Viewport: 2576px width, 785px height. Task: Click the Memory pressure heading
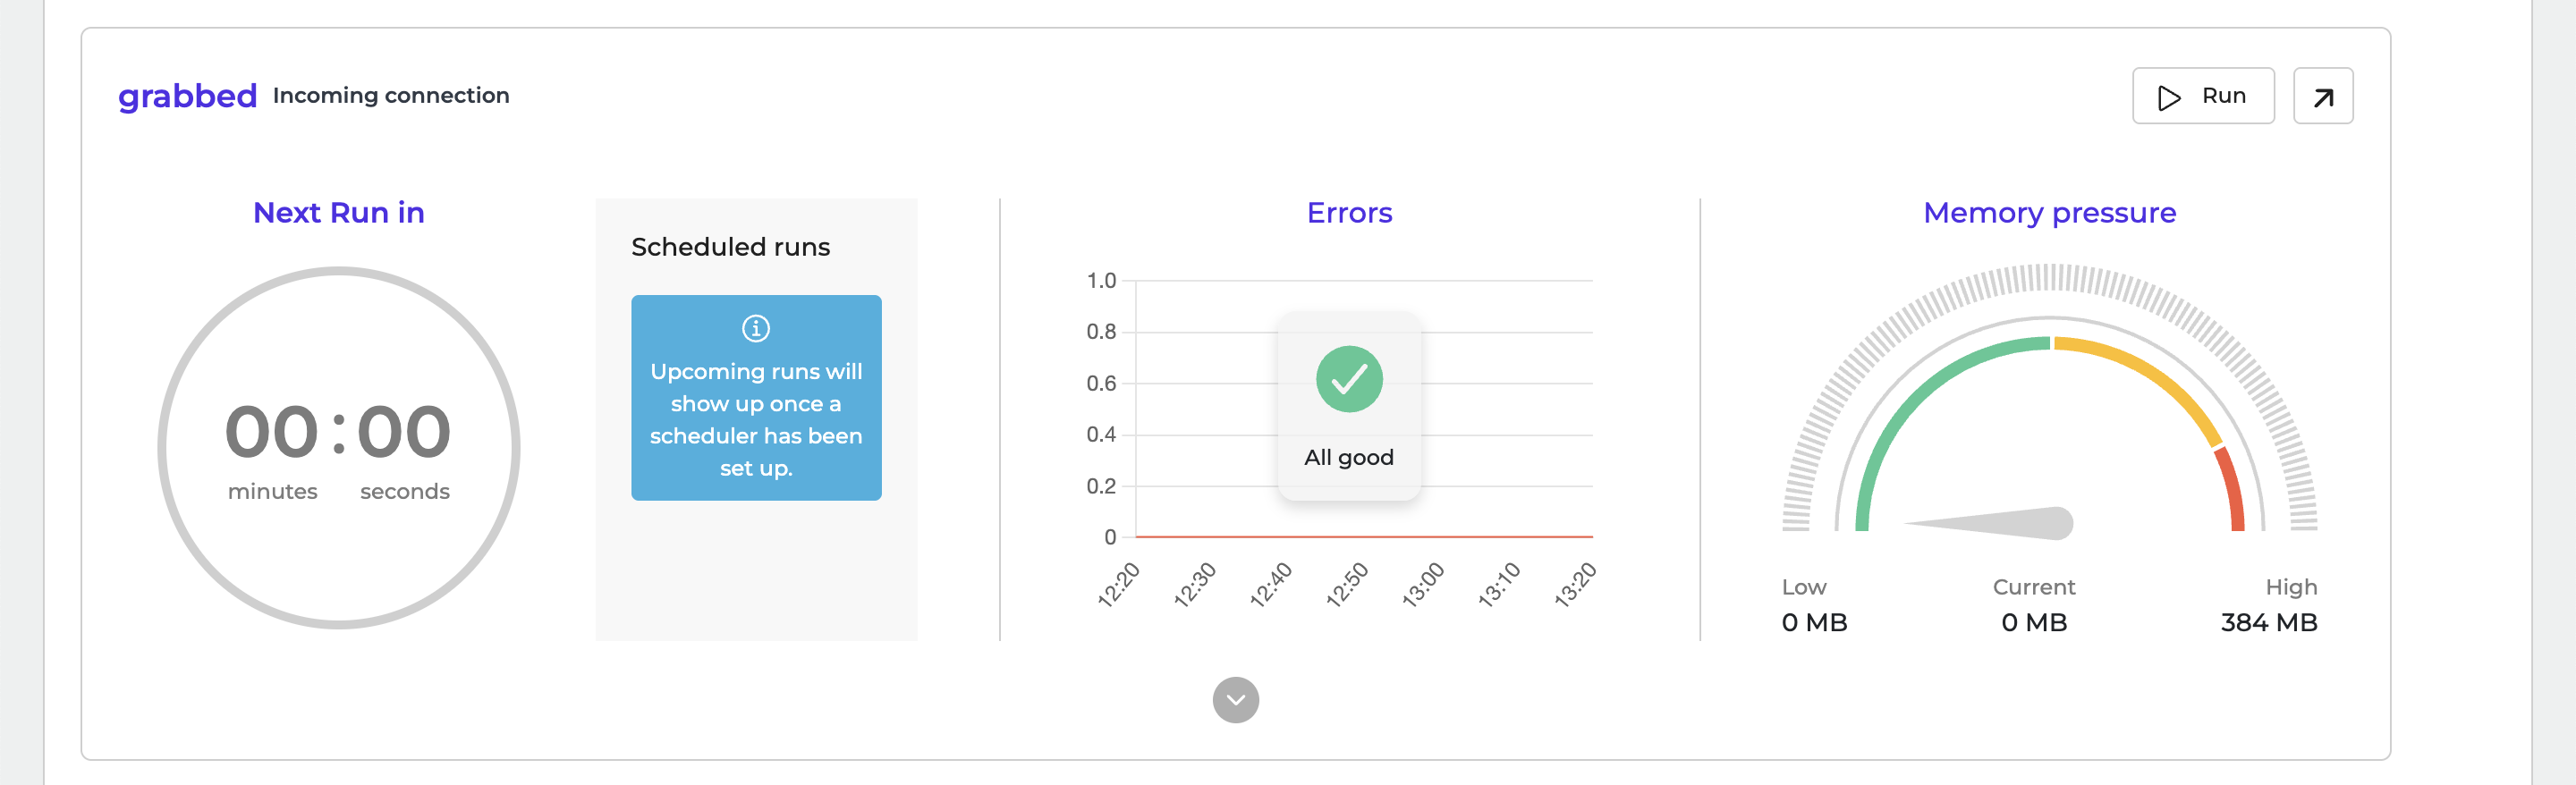coord(2049,213)
